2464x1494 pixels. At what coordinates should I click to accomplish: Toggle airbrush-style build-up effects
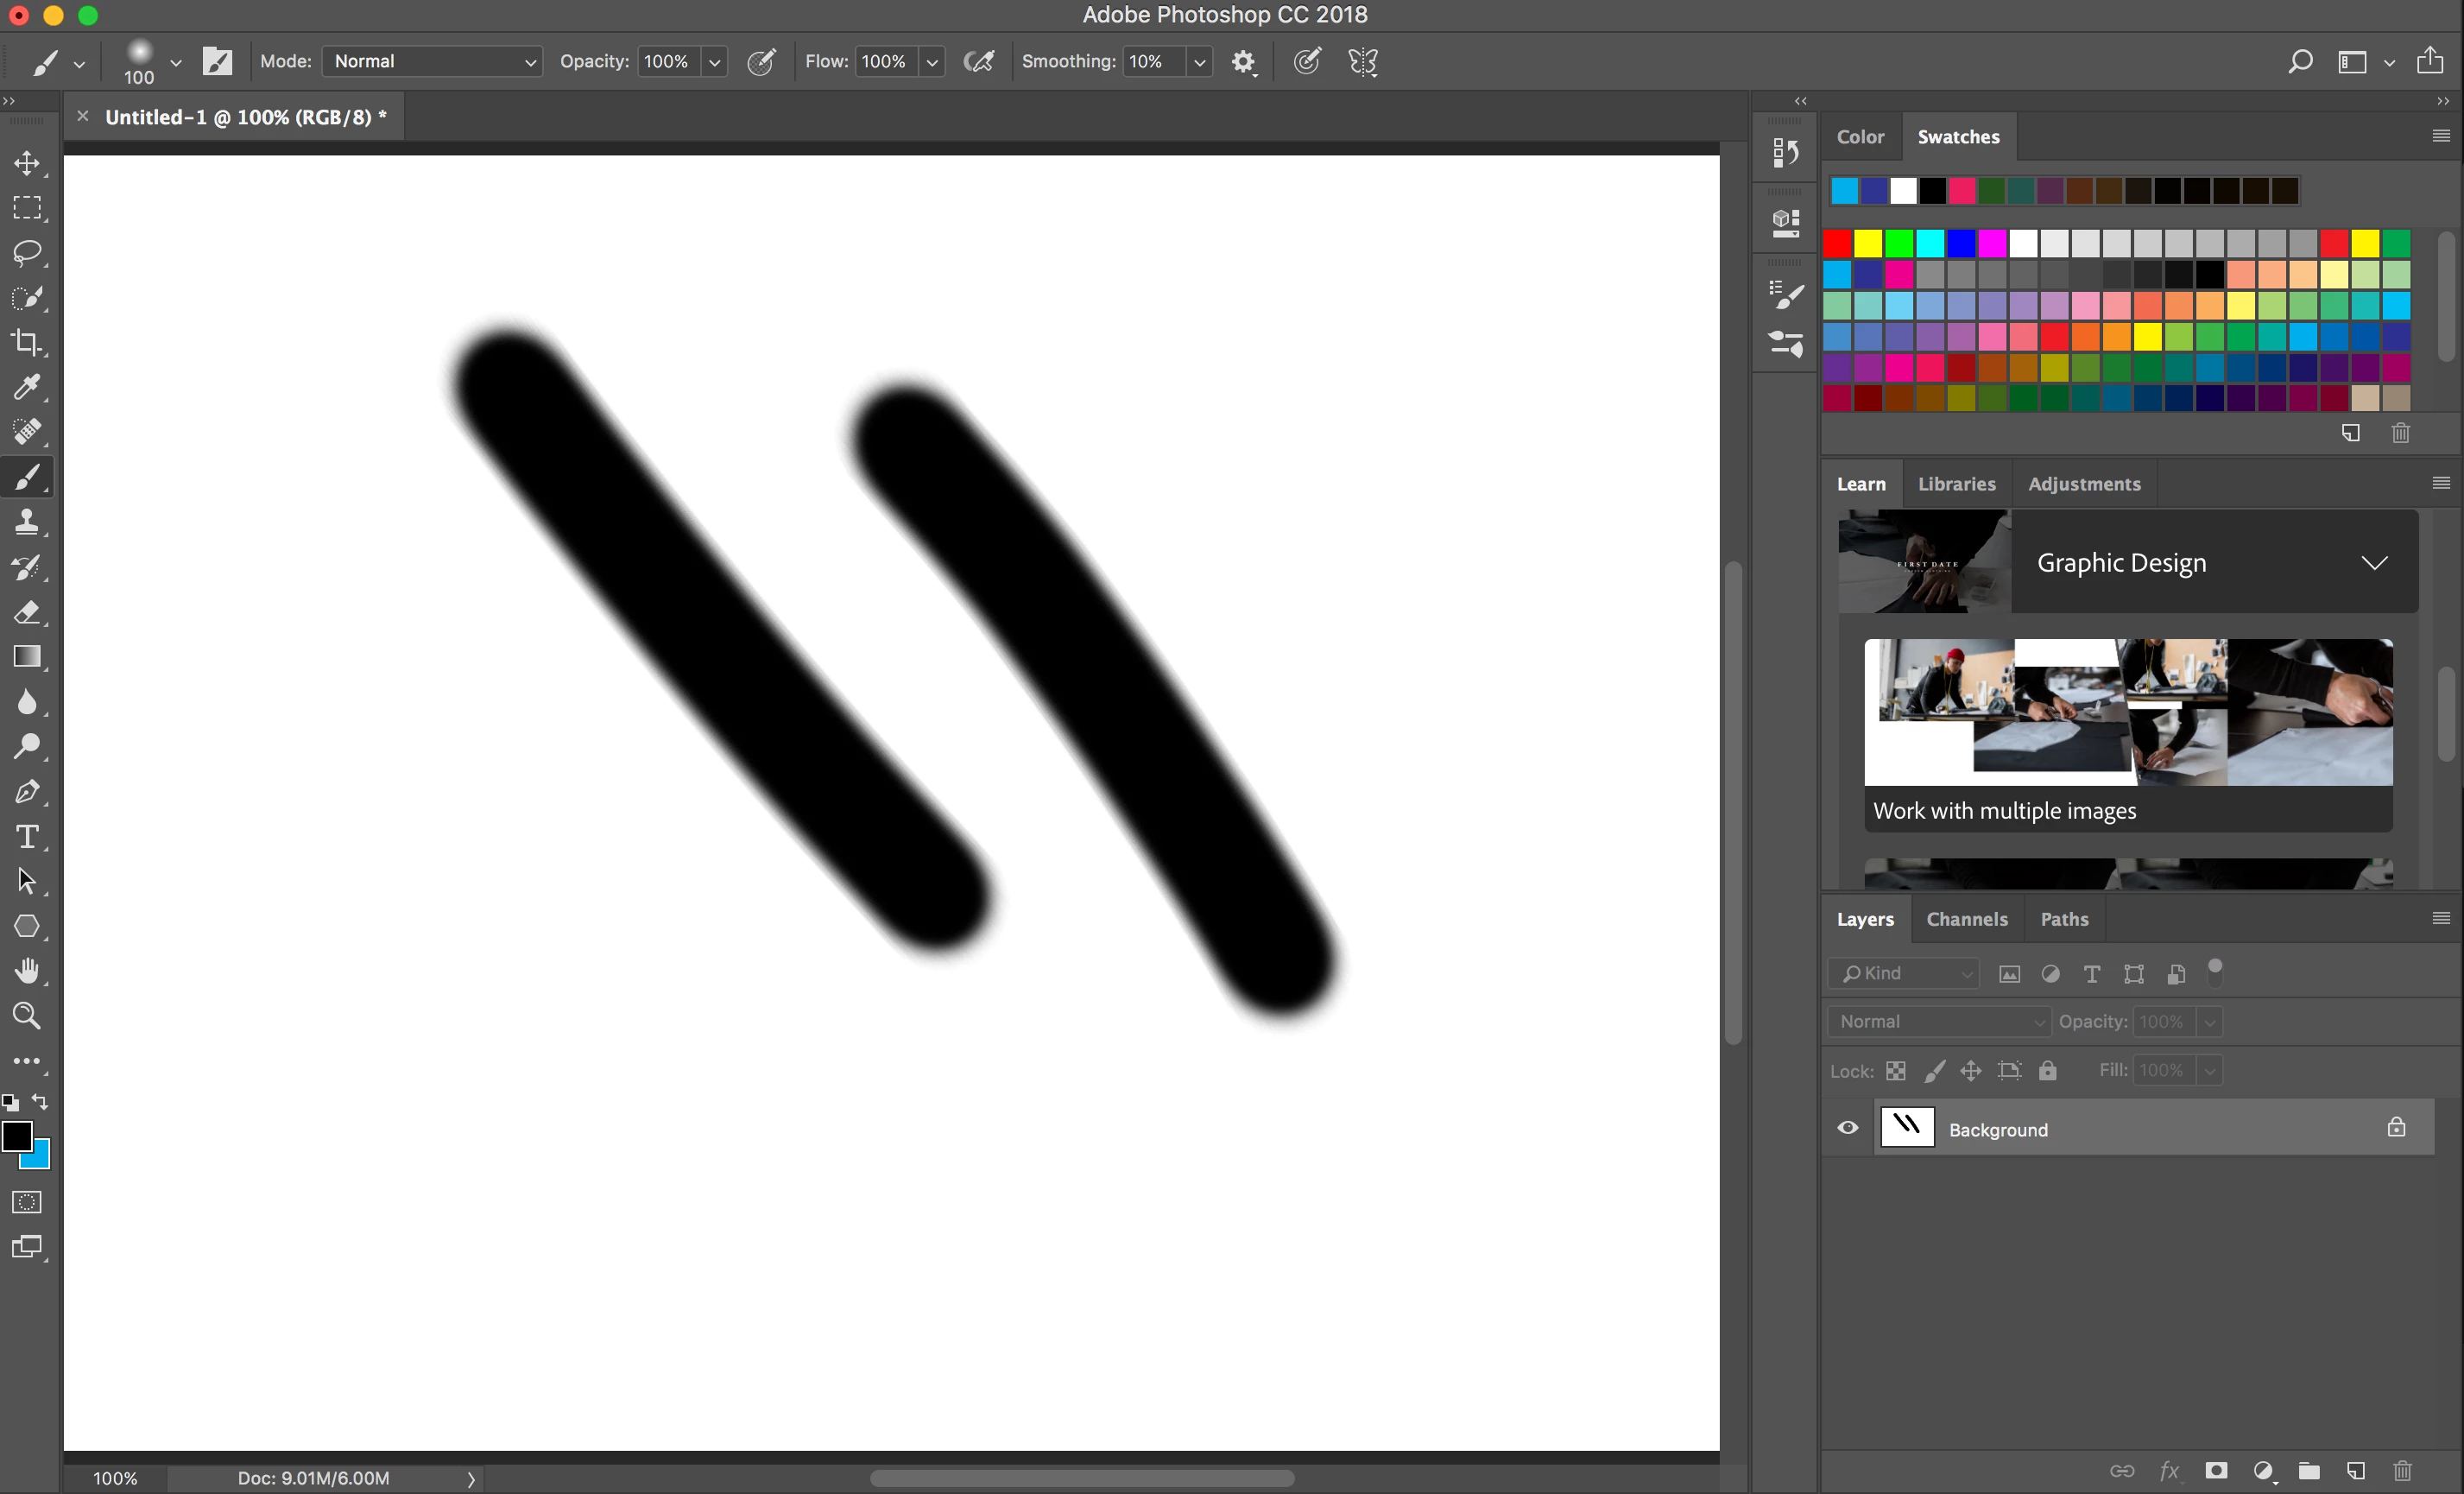tap(979, 62)
